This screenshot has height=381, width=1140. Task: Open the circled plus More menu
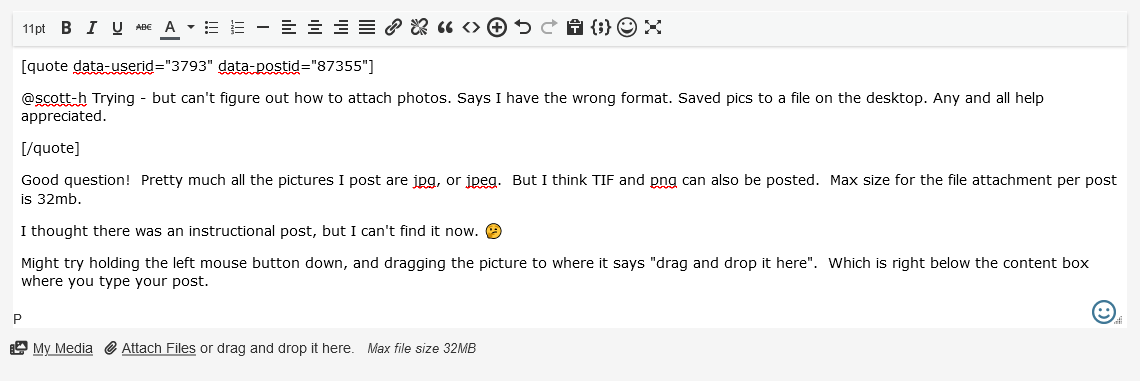coord(497,28)
